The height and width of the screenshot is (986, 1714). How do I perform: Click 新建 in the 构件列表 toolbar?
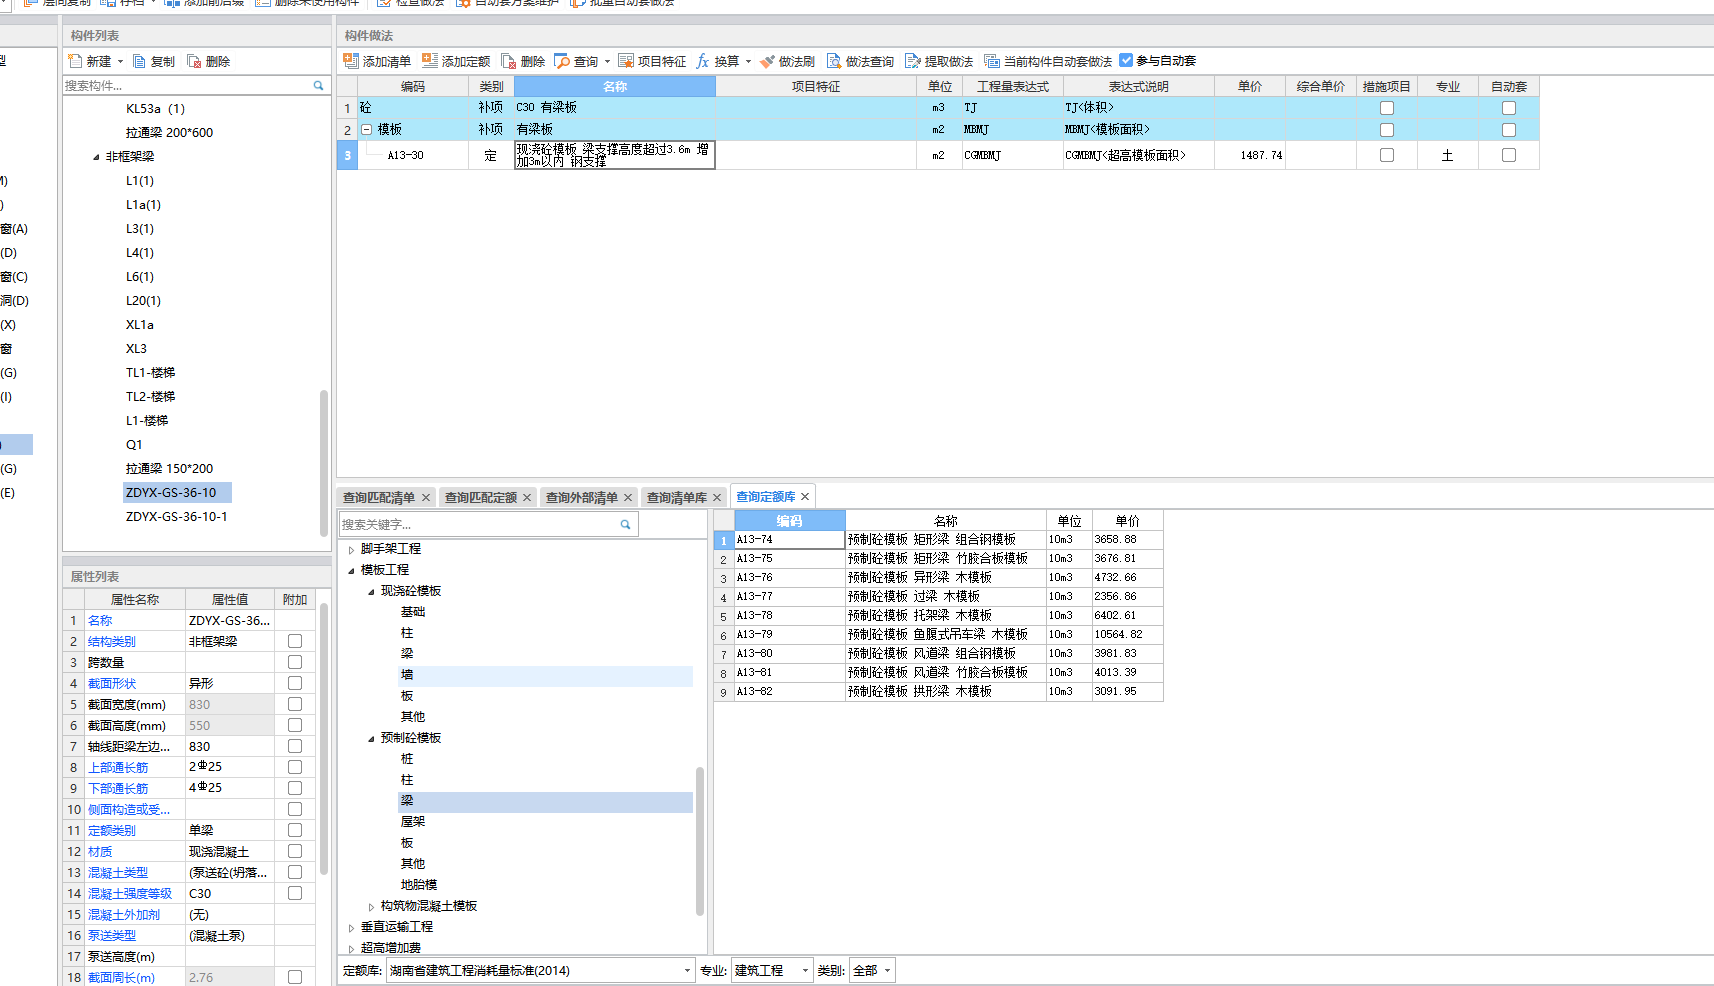[x=90, y=61]
